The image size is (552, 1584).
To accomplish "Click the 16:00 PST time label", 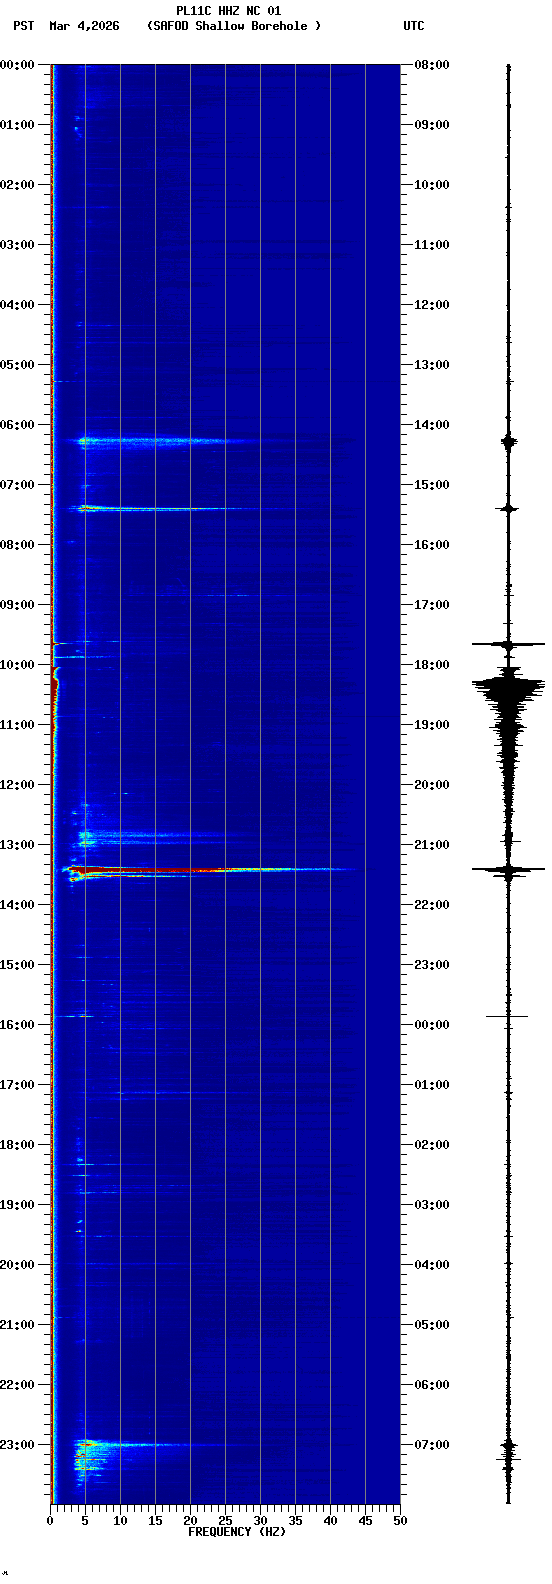I will coord(18,1025).
